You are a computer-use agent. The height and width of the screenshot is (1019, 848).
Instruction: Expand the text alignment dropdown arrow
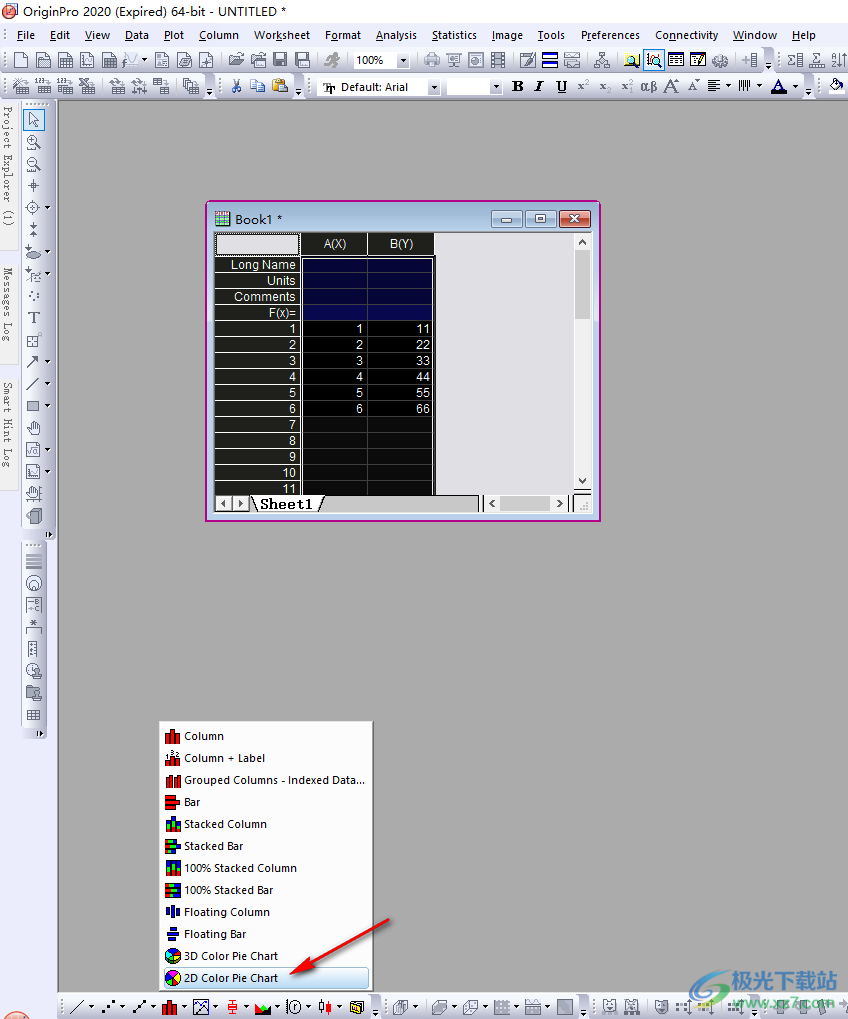tap(728, 86)
